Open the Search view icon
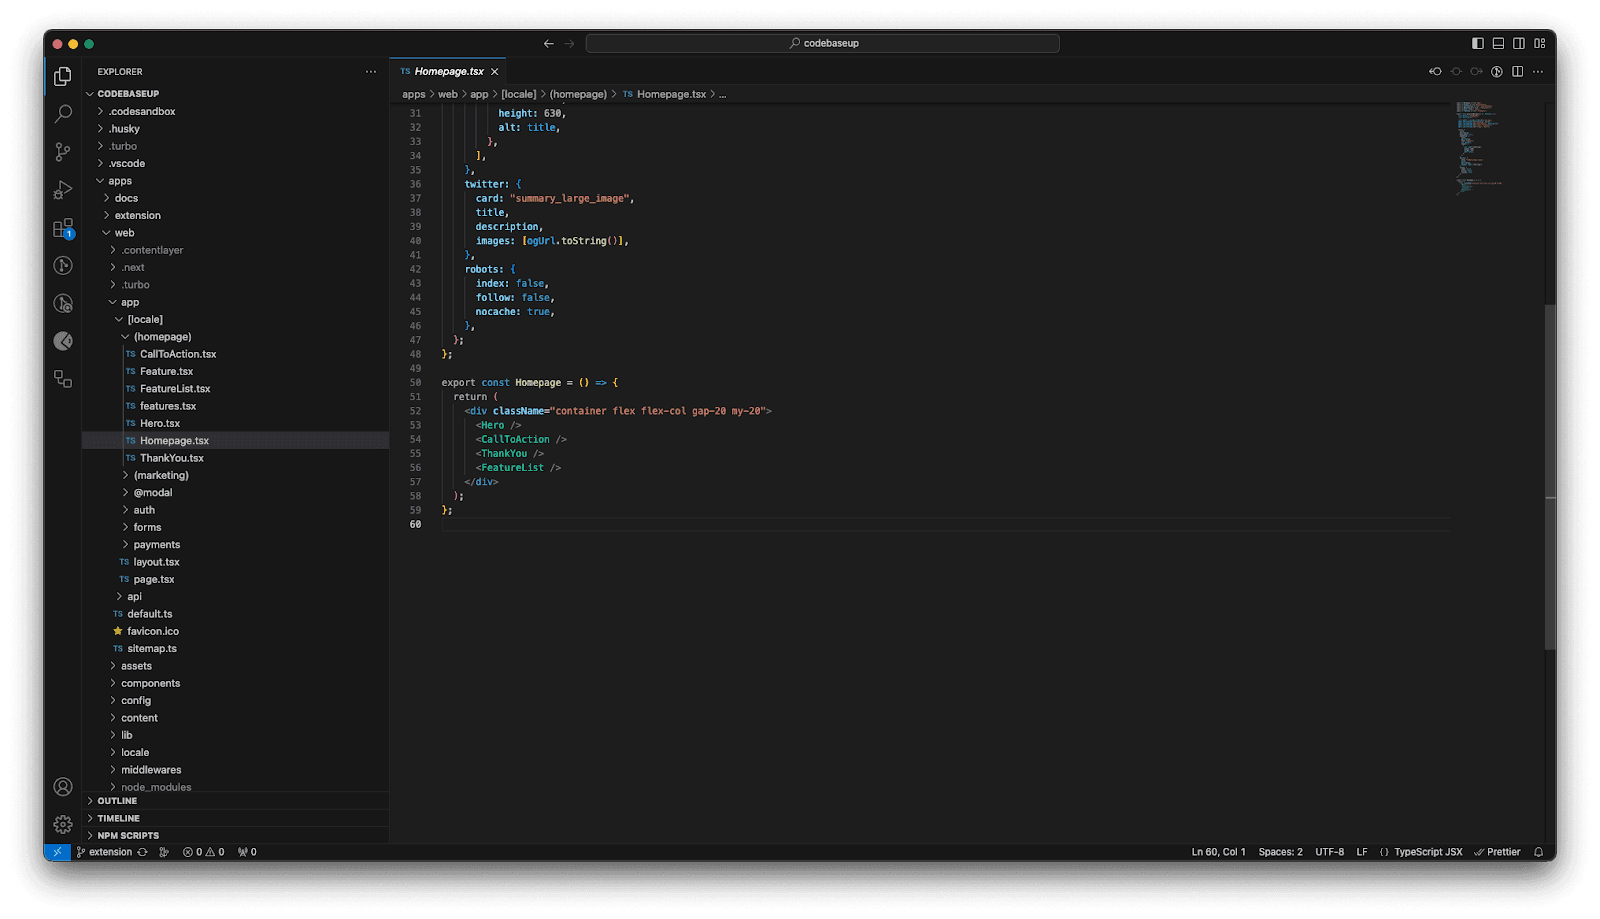Screen dimensions: 1600x919 63,114
